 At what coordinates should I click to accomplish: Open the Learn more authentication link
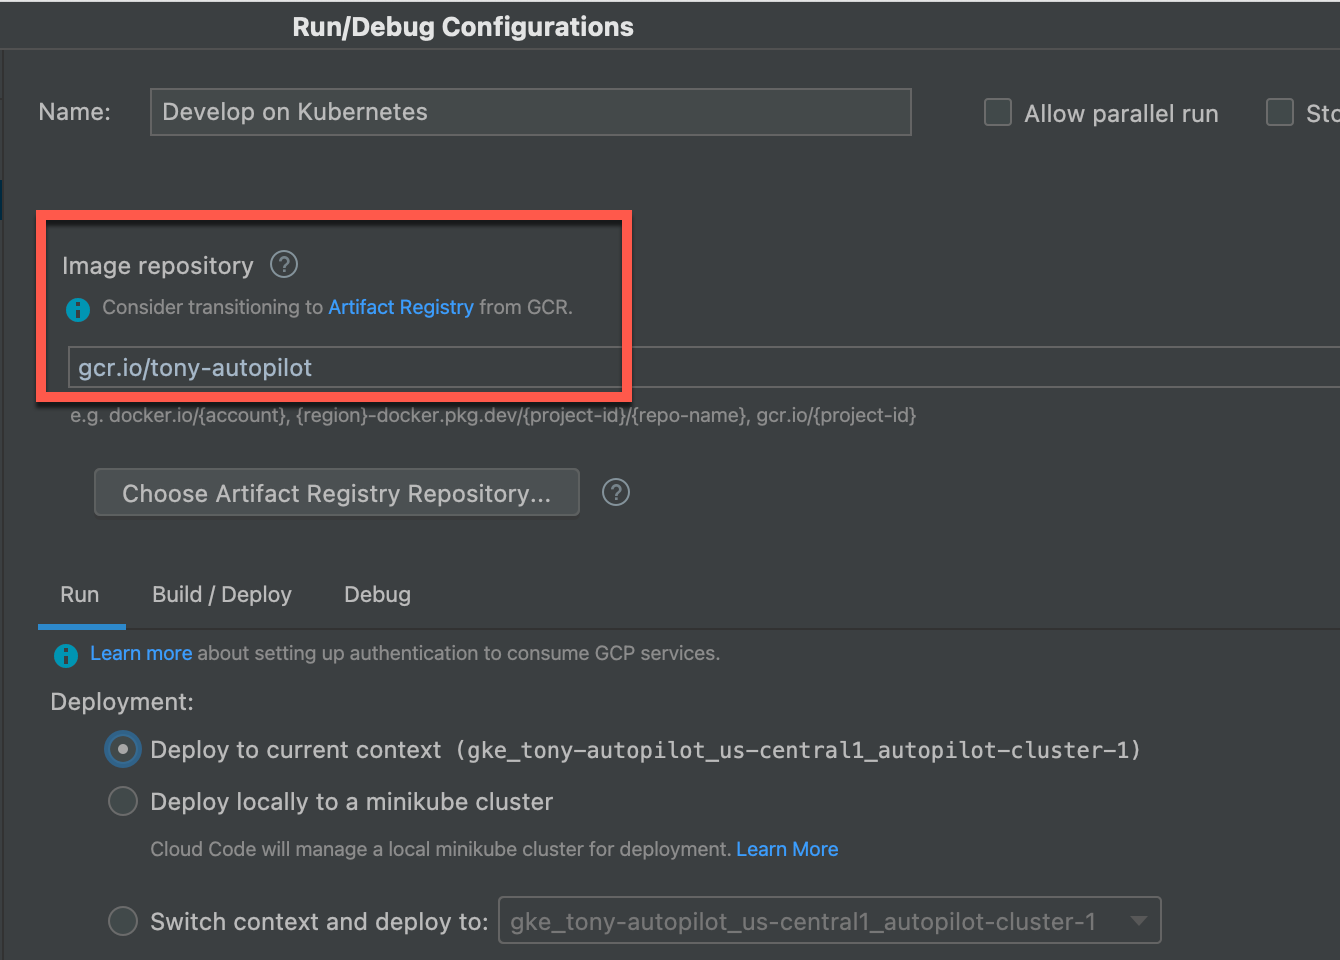(x=141, y=653)
